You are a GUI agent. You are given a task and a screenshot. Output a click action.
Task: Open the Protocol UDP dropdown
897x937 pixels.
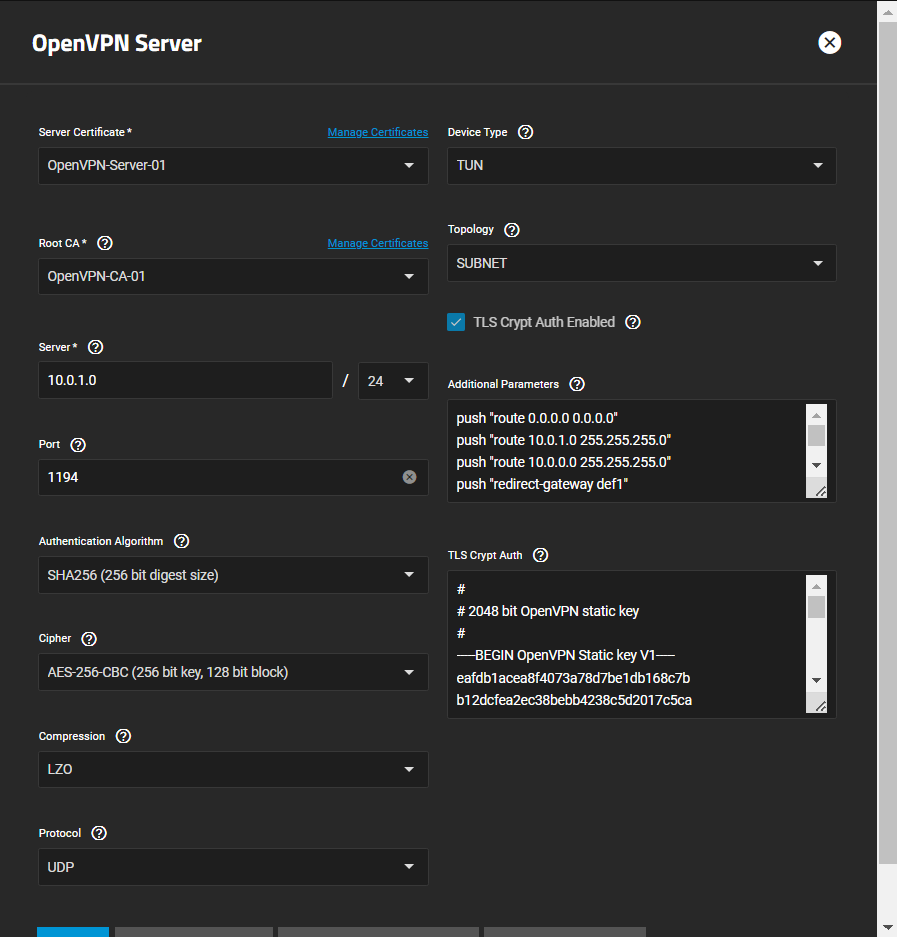click(233, 866)
